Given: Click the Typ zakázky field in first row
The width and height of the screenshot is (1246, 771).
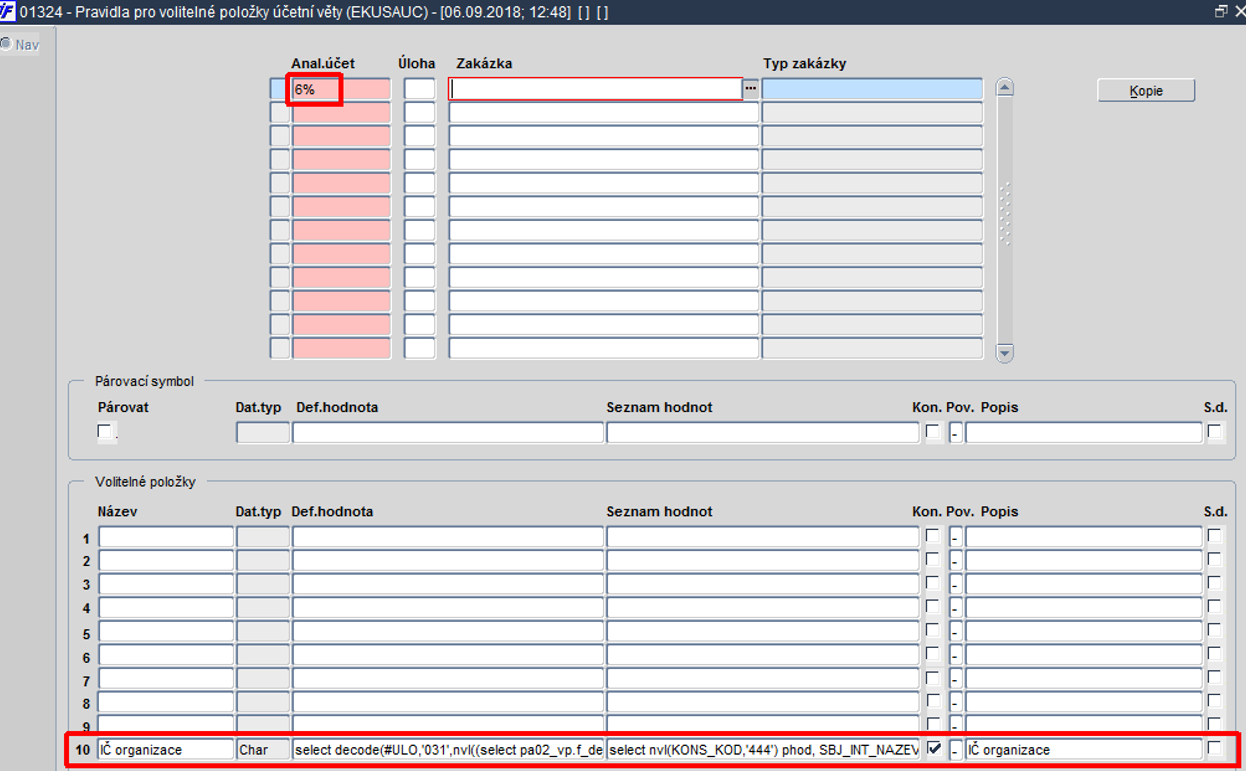Looking at the screenshot, I should 872,89.
